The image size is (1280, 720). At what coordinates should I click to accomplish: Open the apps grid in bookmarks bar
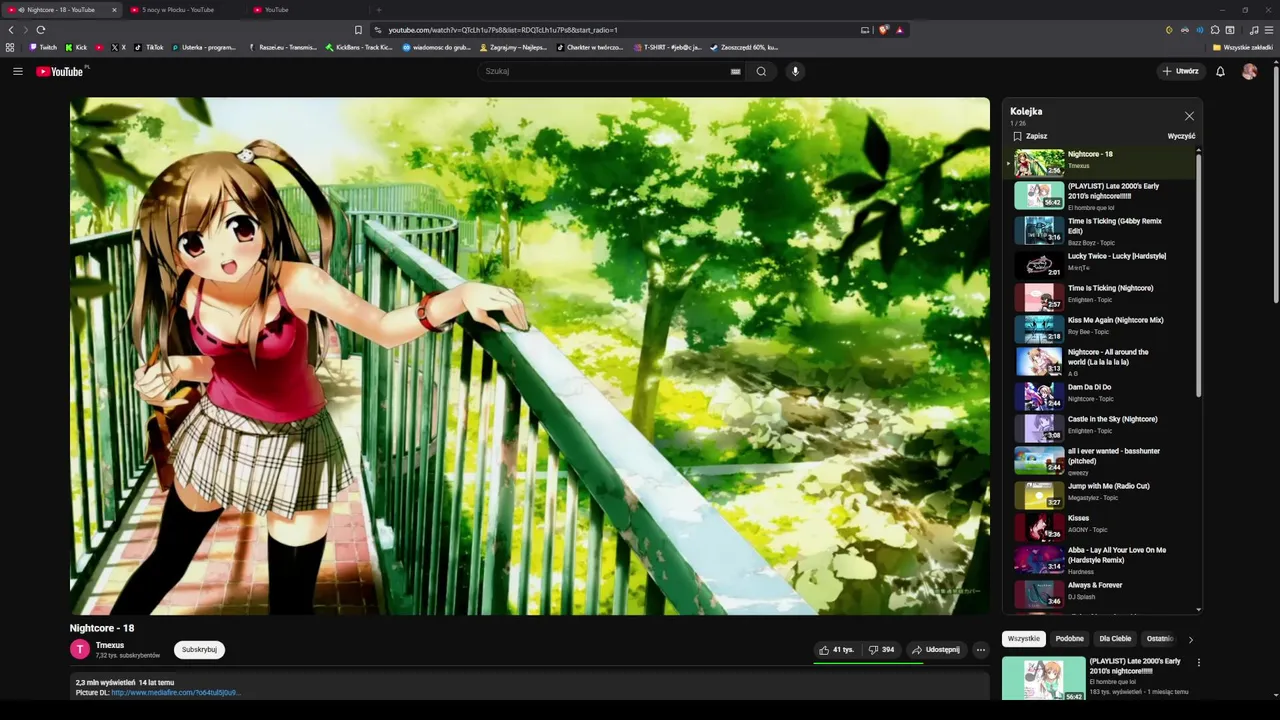click(x=10, y=47)
